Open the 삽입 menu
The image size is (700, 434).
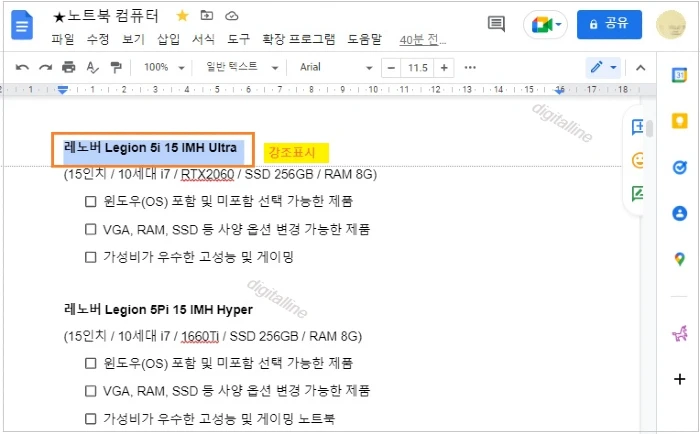pyautogui.click(x=168, y=39)
